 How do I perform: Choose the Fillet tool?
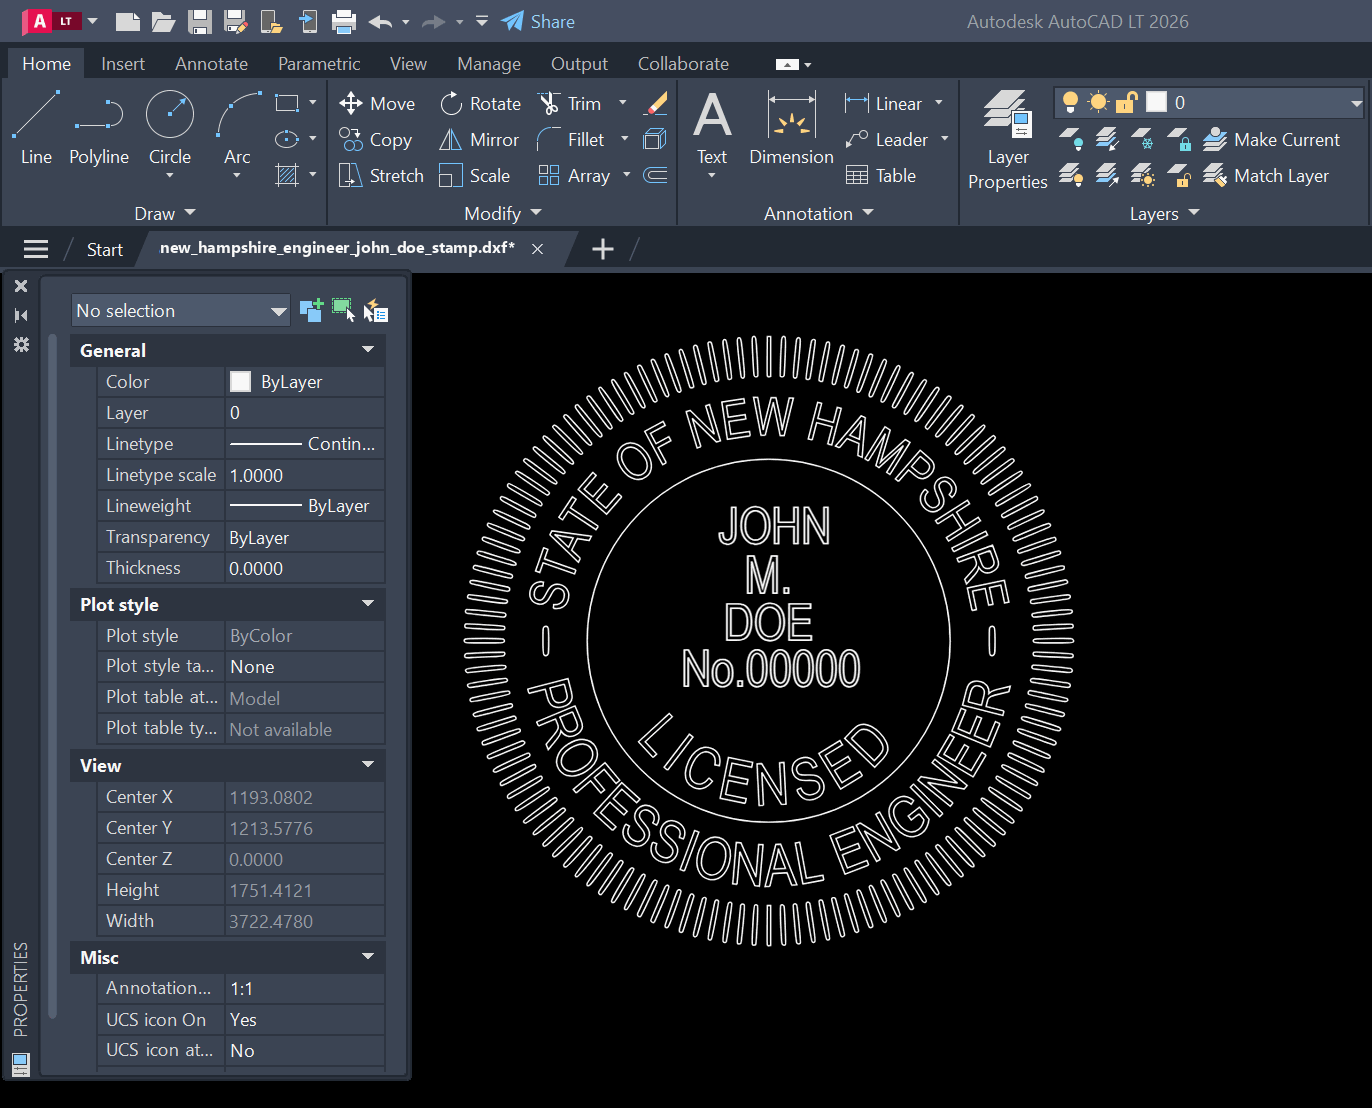pos(571,140)
